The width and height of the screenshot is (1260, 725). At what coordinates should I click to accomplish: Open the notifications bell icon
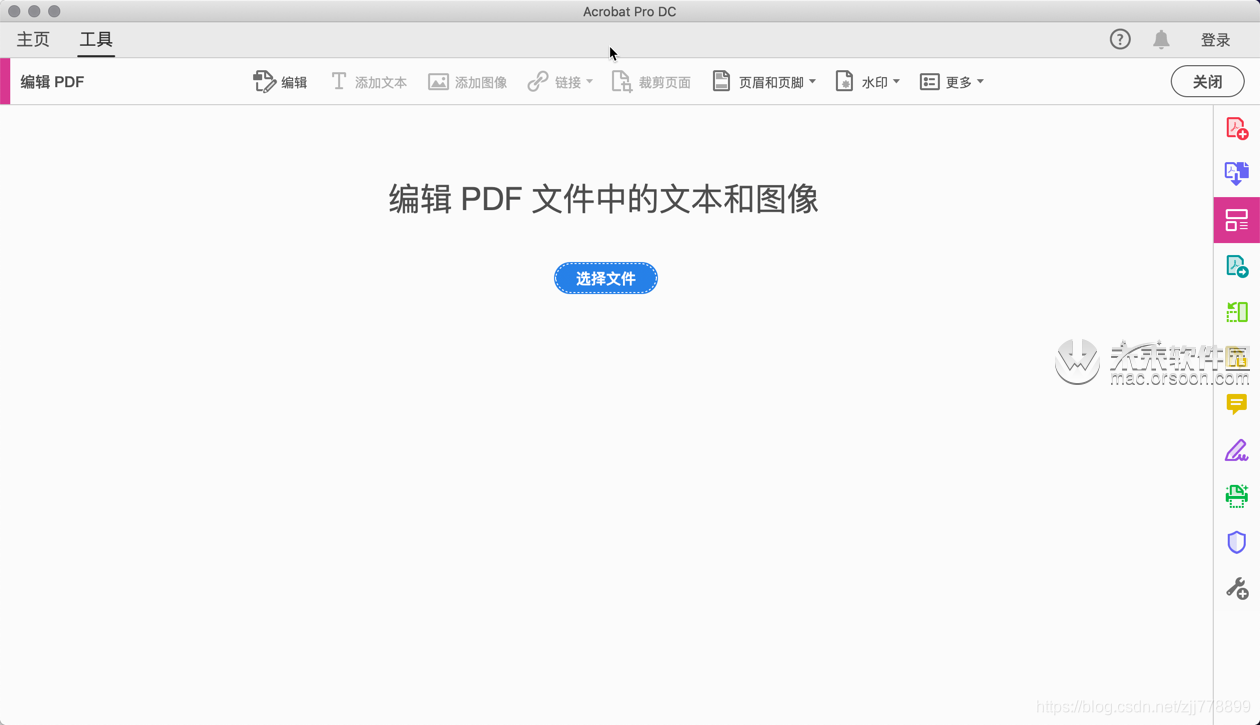1161,39
